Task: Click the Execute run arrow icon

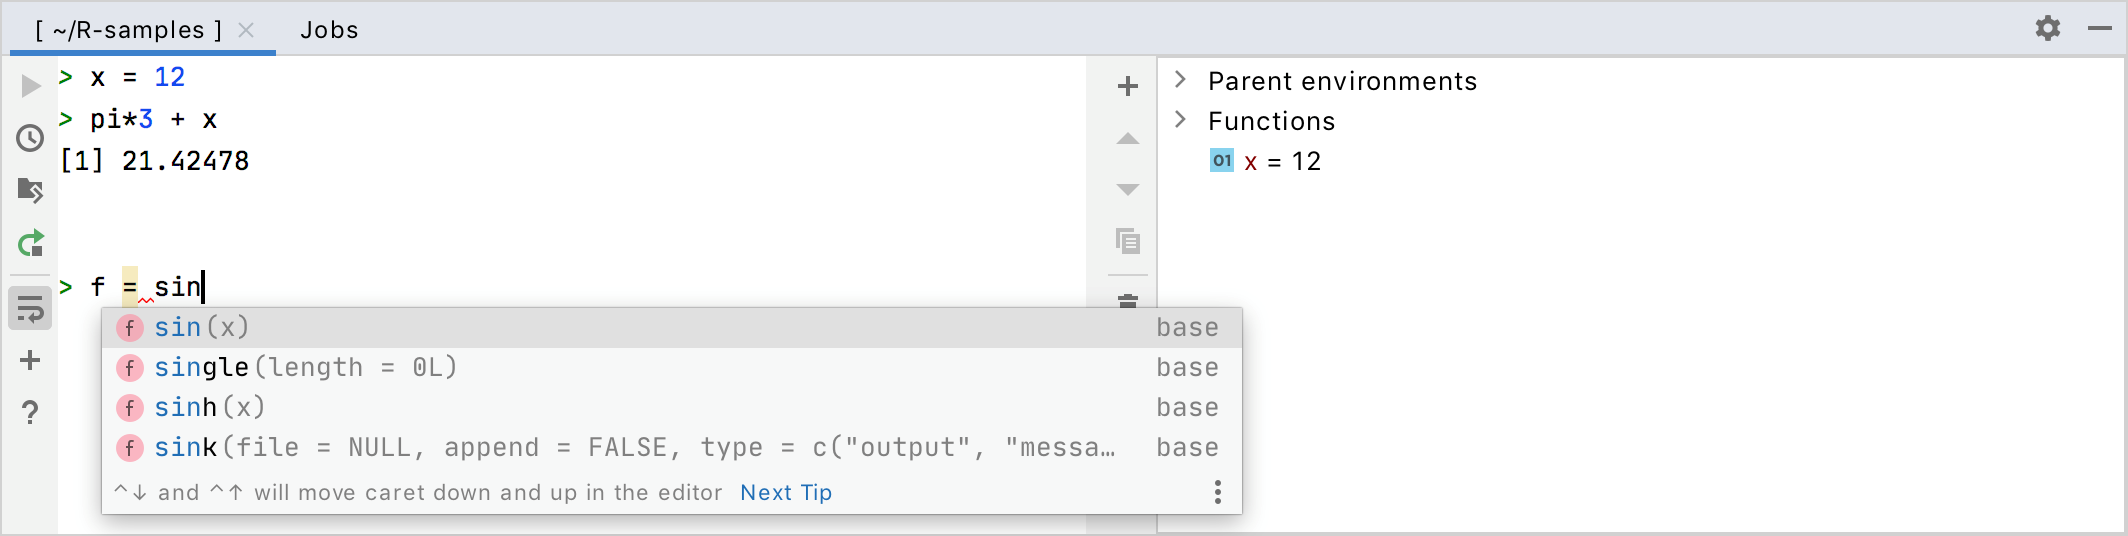Action: point(31,86)
